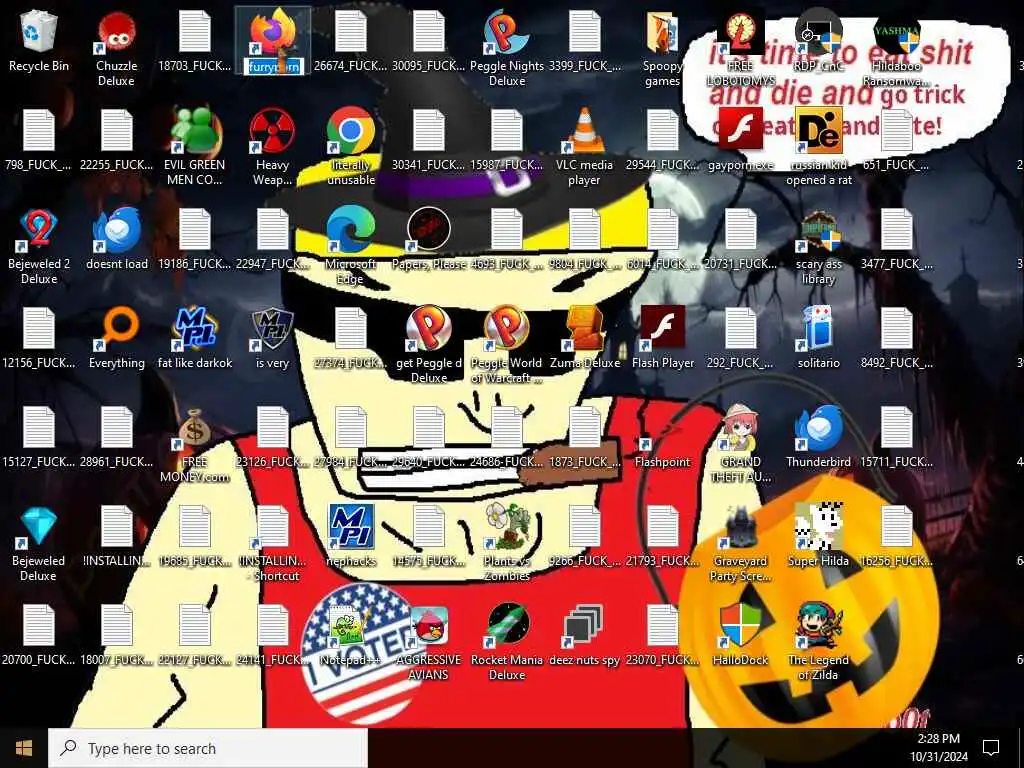Select file 26674_FUCK...
Screen dimensions: 1024x768
pyautogui.click(x=351, y=33)
